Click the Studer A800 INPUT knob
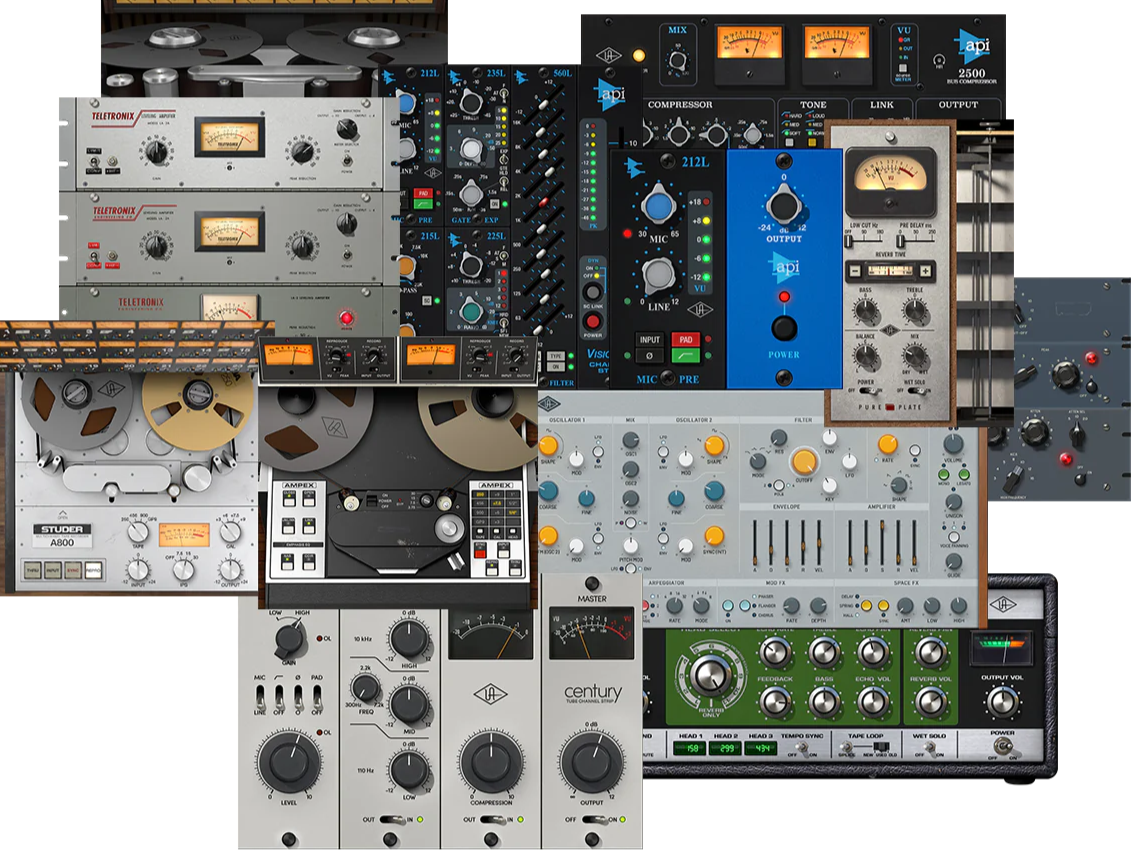Image resolution: width=1131 pixels, height=850 pixels. (x=138, y=569)
